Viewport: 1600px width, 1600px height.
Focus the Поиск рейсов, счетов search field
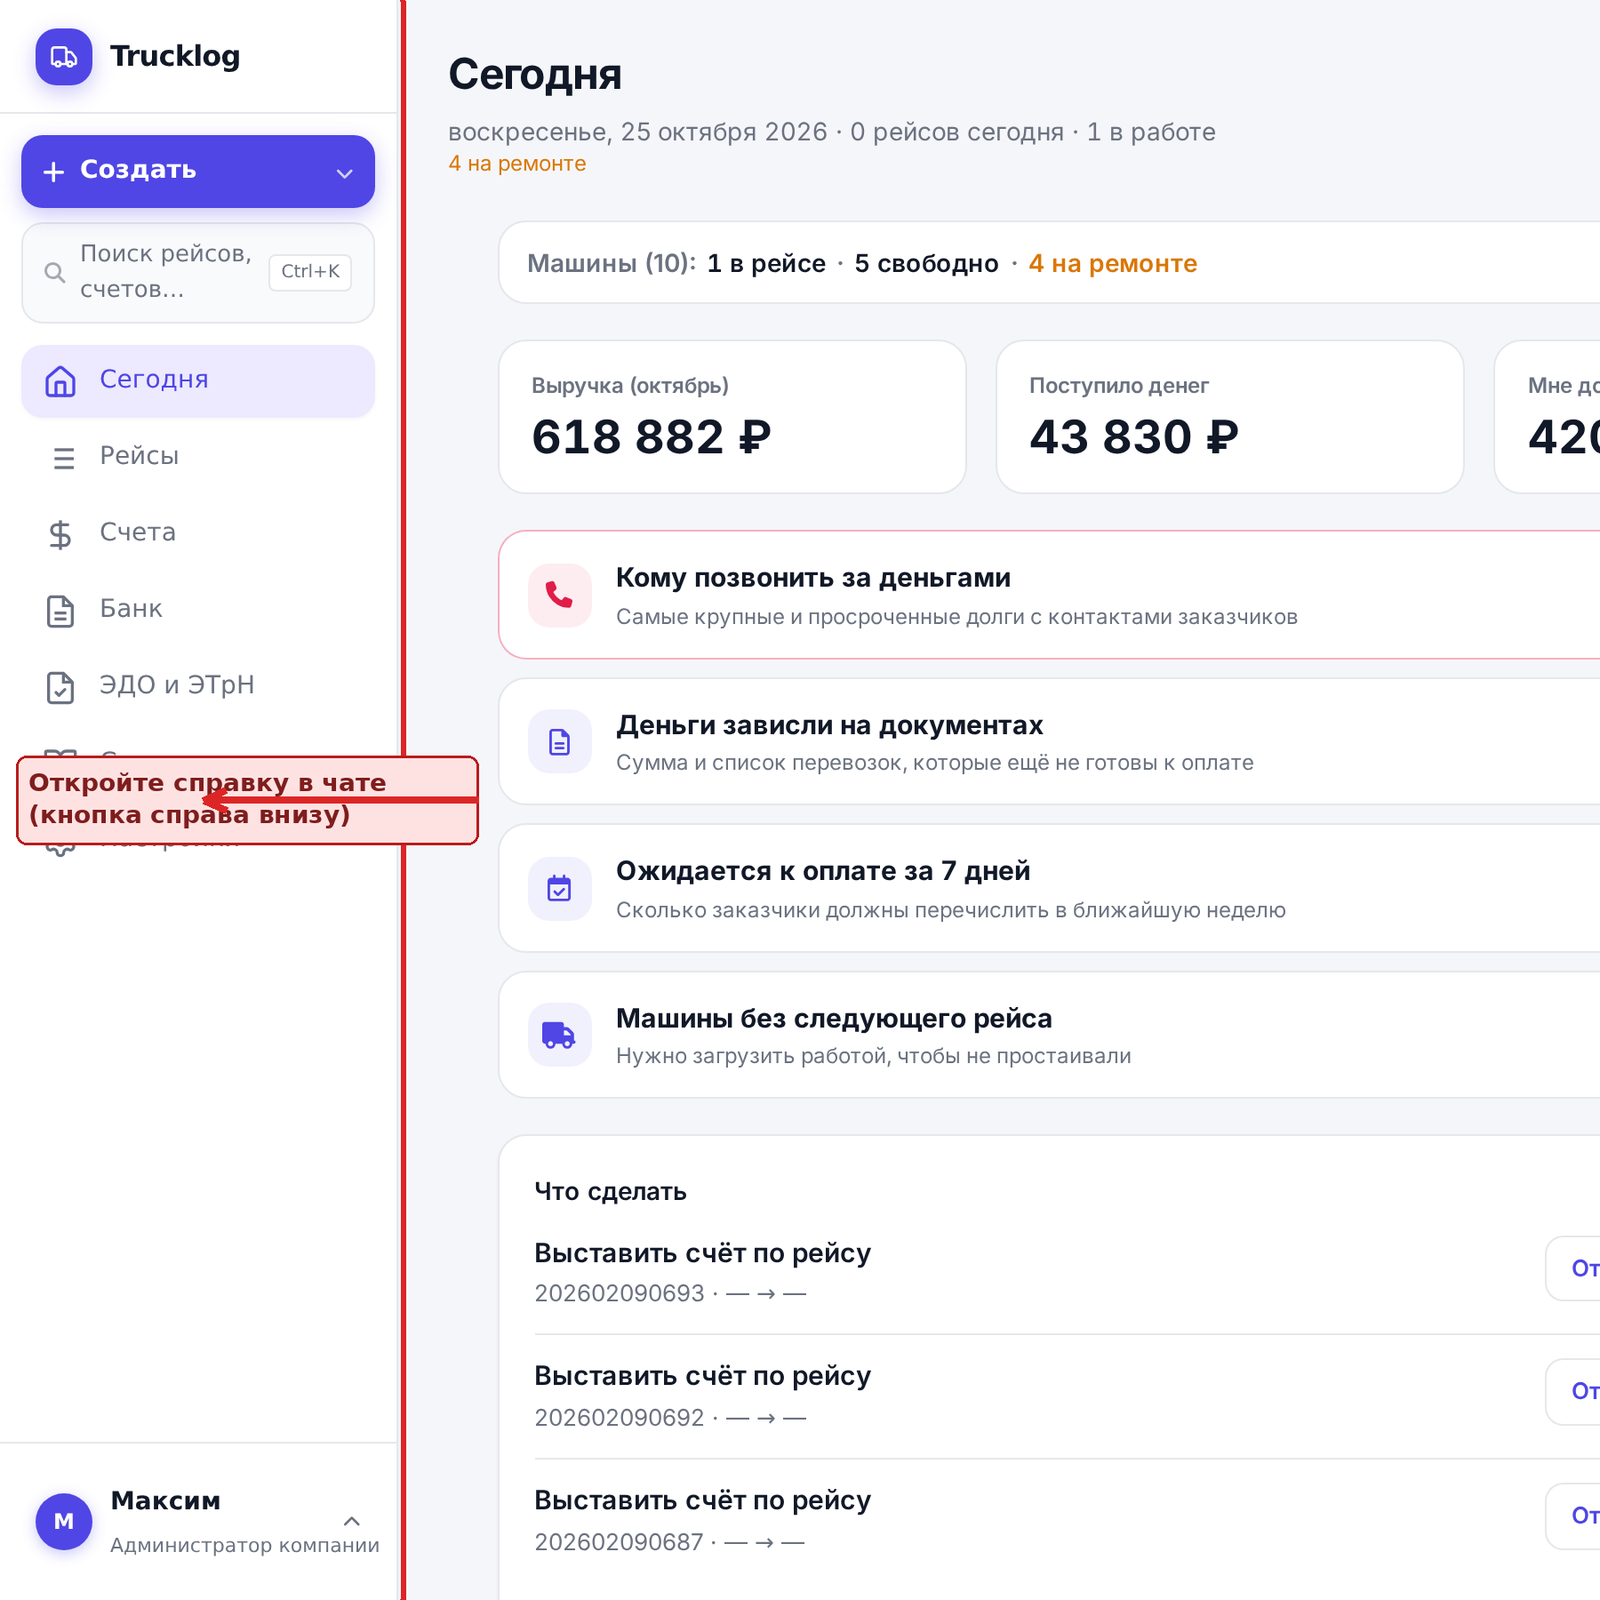[x=198, y=272]
